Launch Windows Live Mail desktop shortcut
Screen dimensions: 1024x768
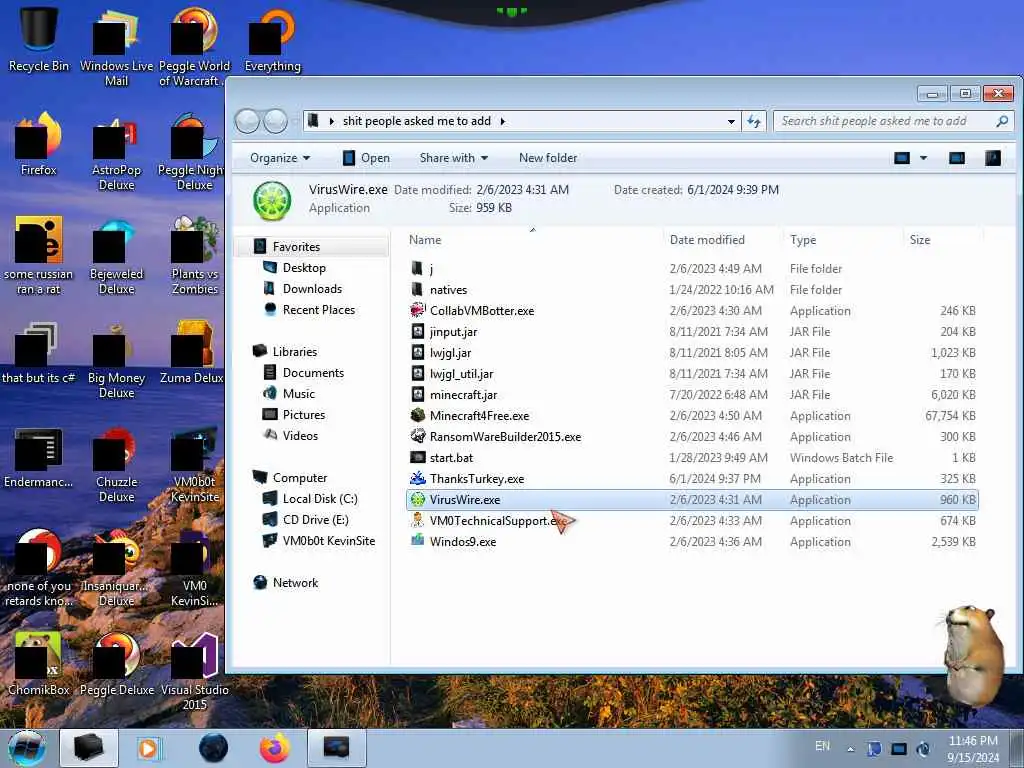pos(116,47)
